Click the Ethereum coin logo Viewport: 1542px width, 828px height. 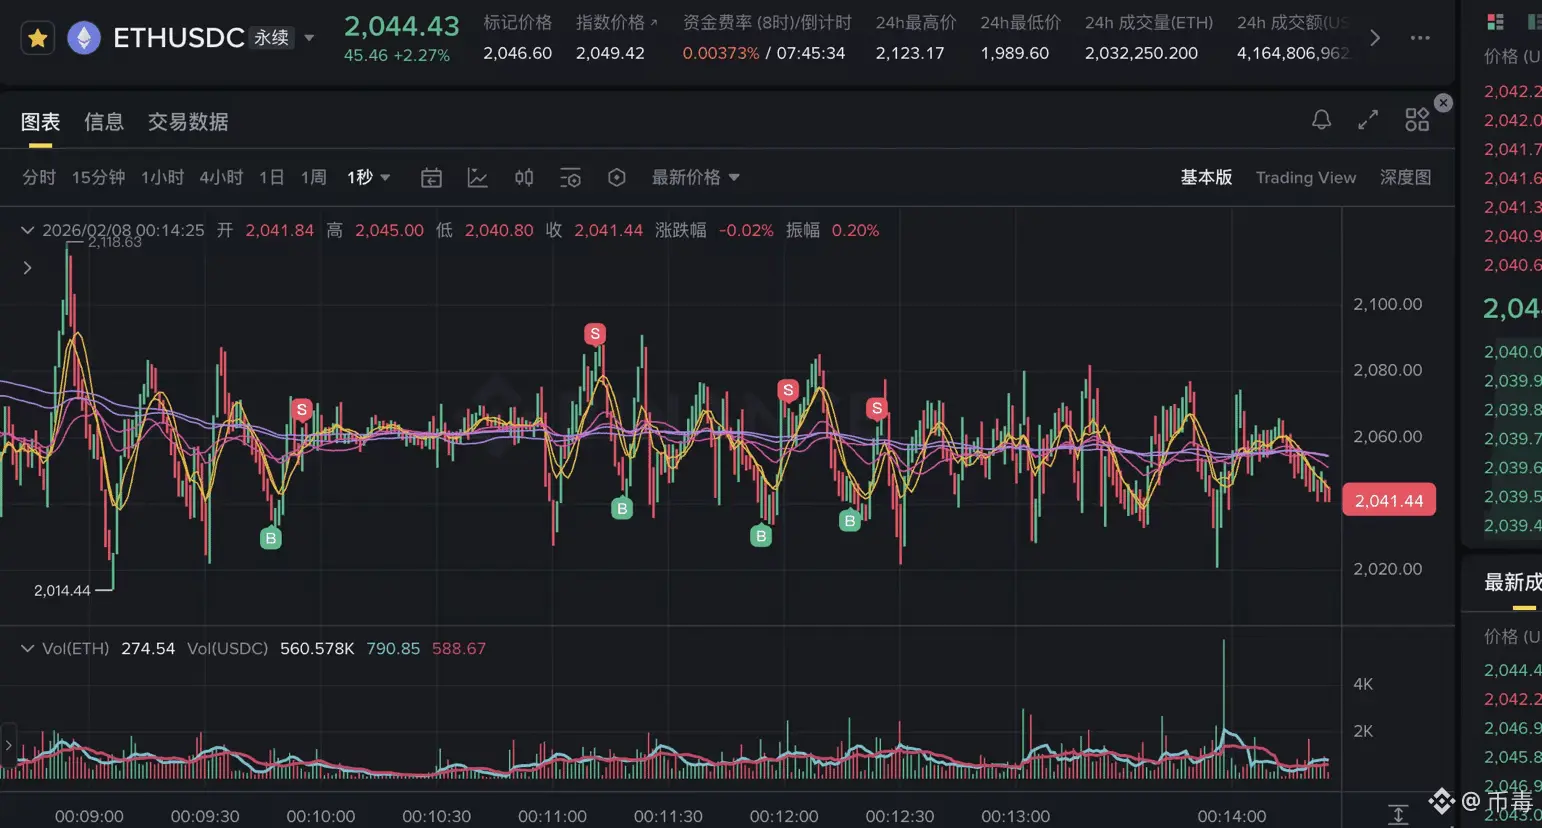click(84, 38)
